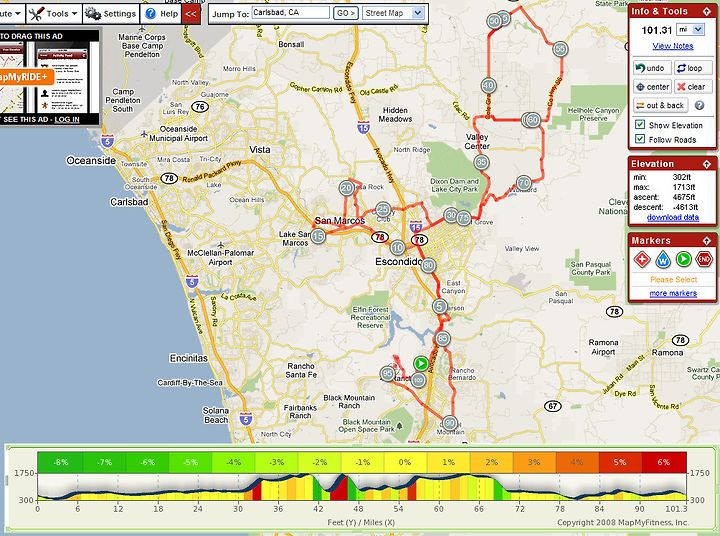Viewport: 720px width, 536px height.
Task: Click the mile 95 route marker
Action: [x=388, y=373]
